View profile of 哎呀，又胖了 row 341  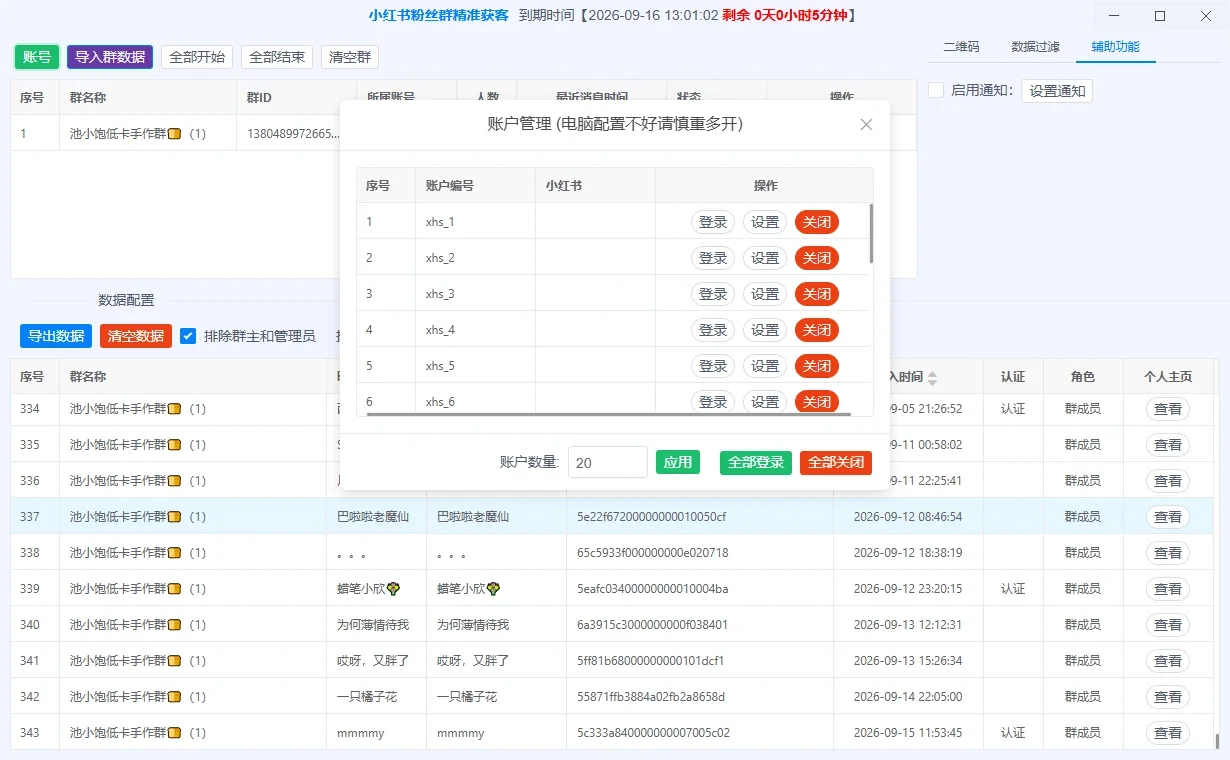[x=1168, y=661]
